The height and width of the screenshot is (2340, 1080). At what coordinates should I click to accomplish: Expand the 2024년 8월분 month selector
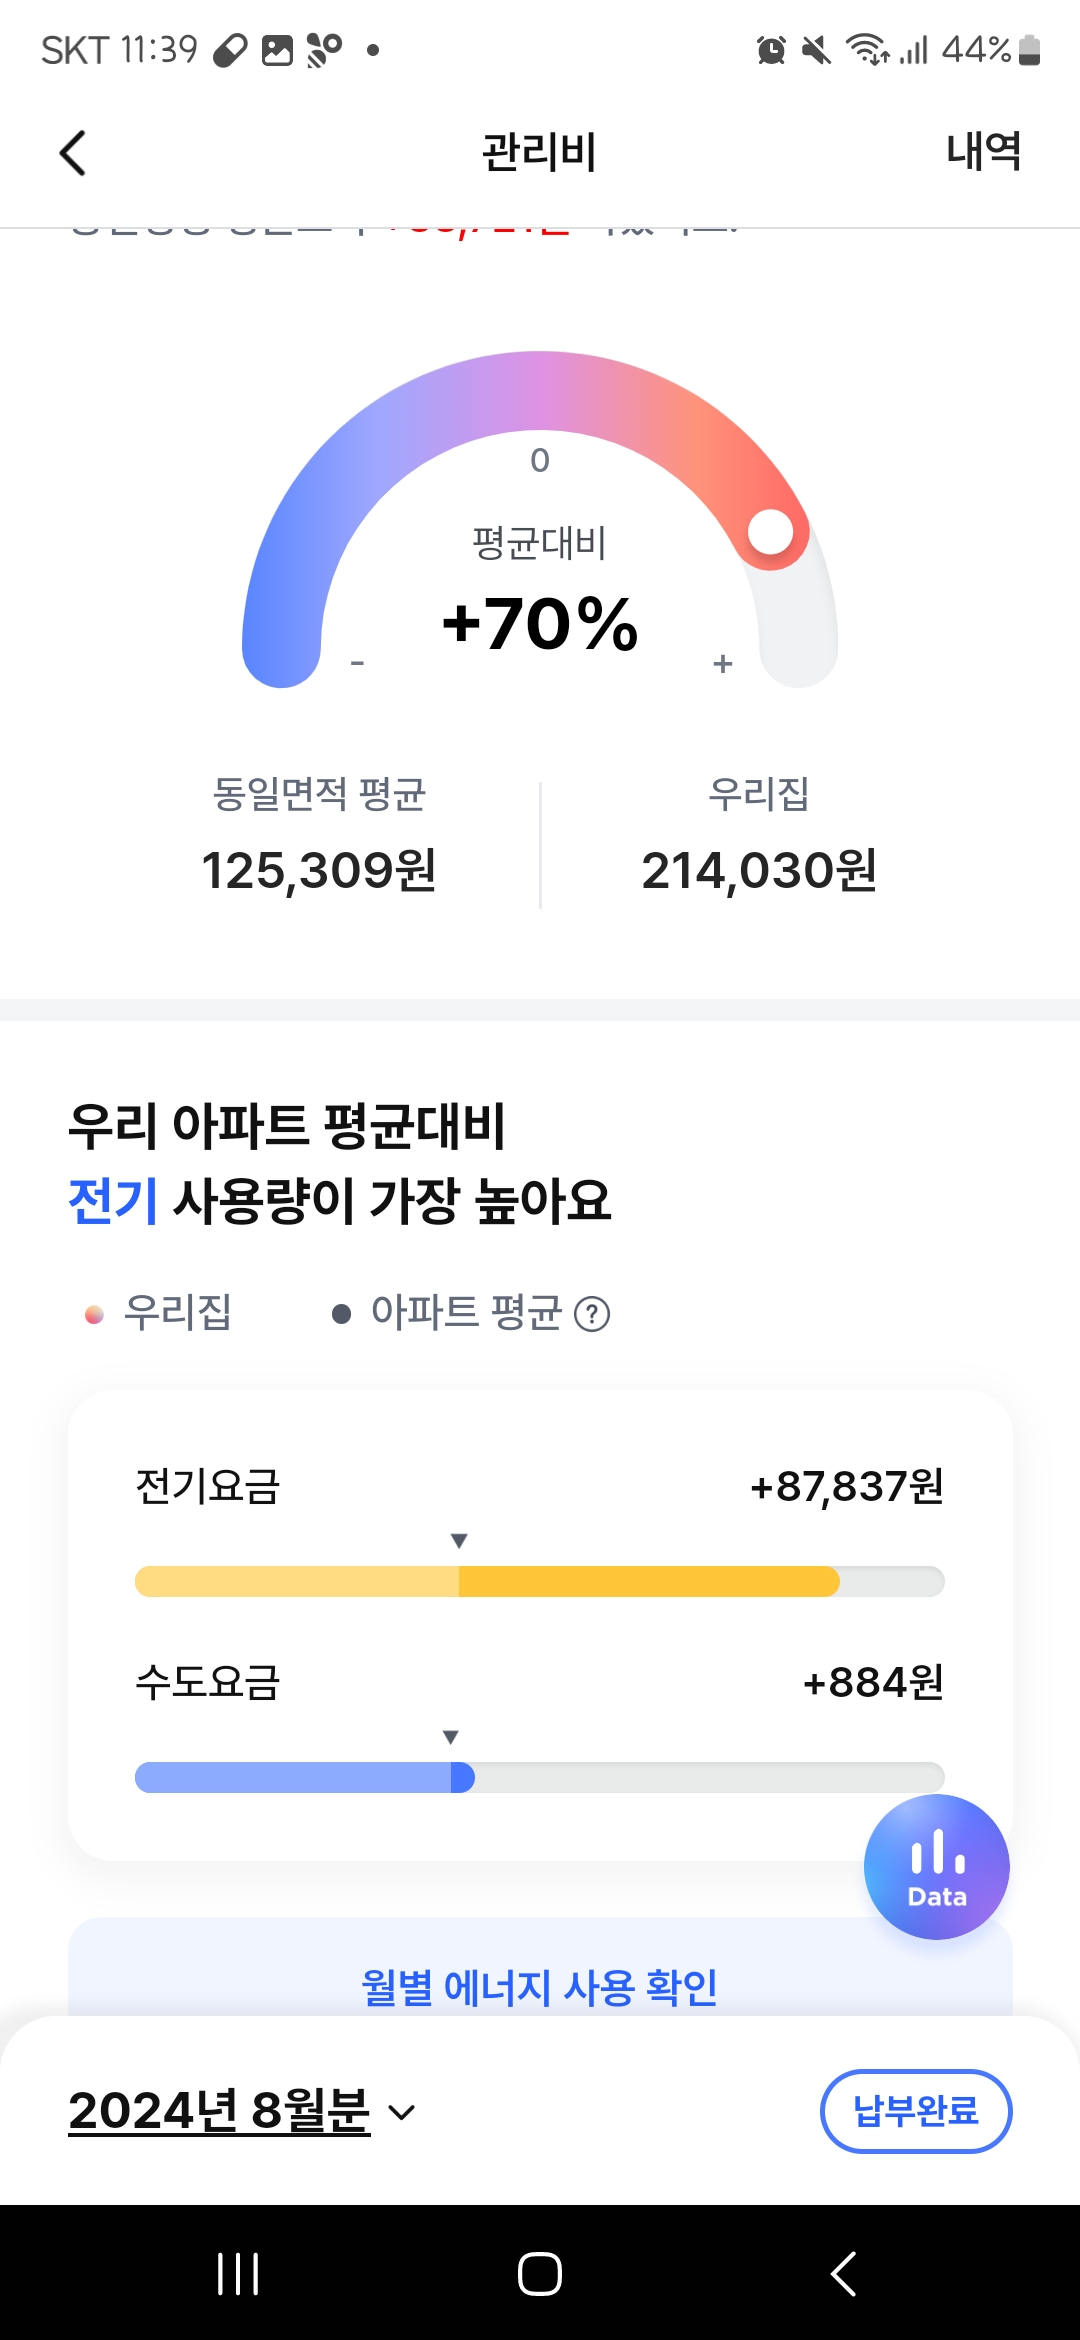220,2111
